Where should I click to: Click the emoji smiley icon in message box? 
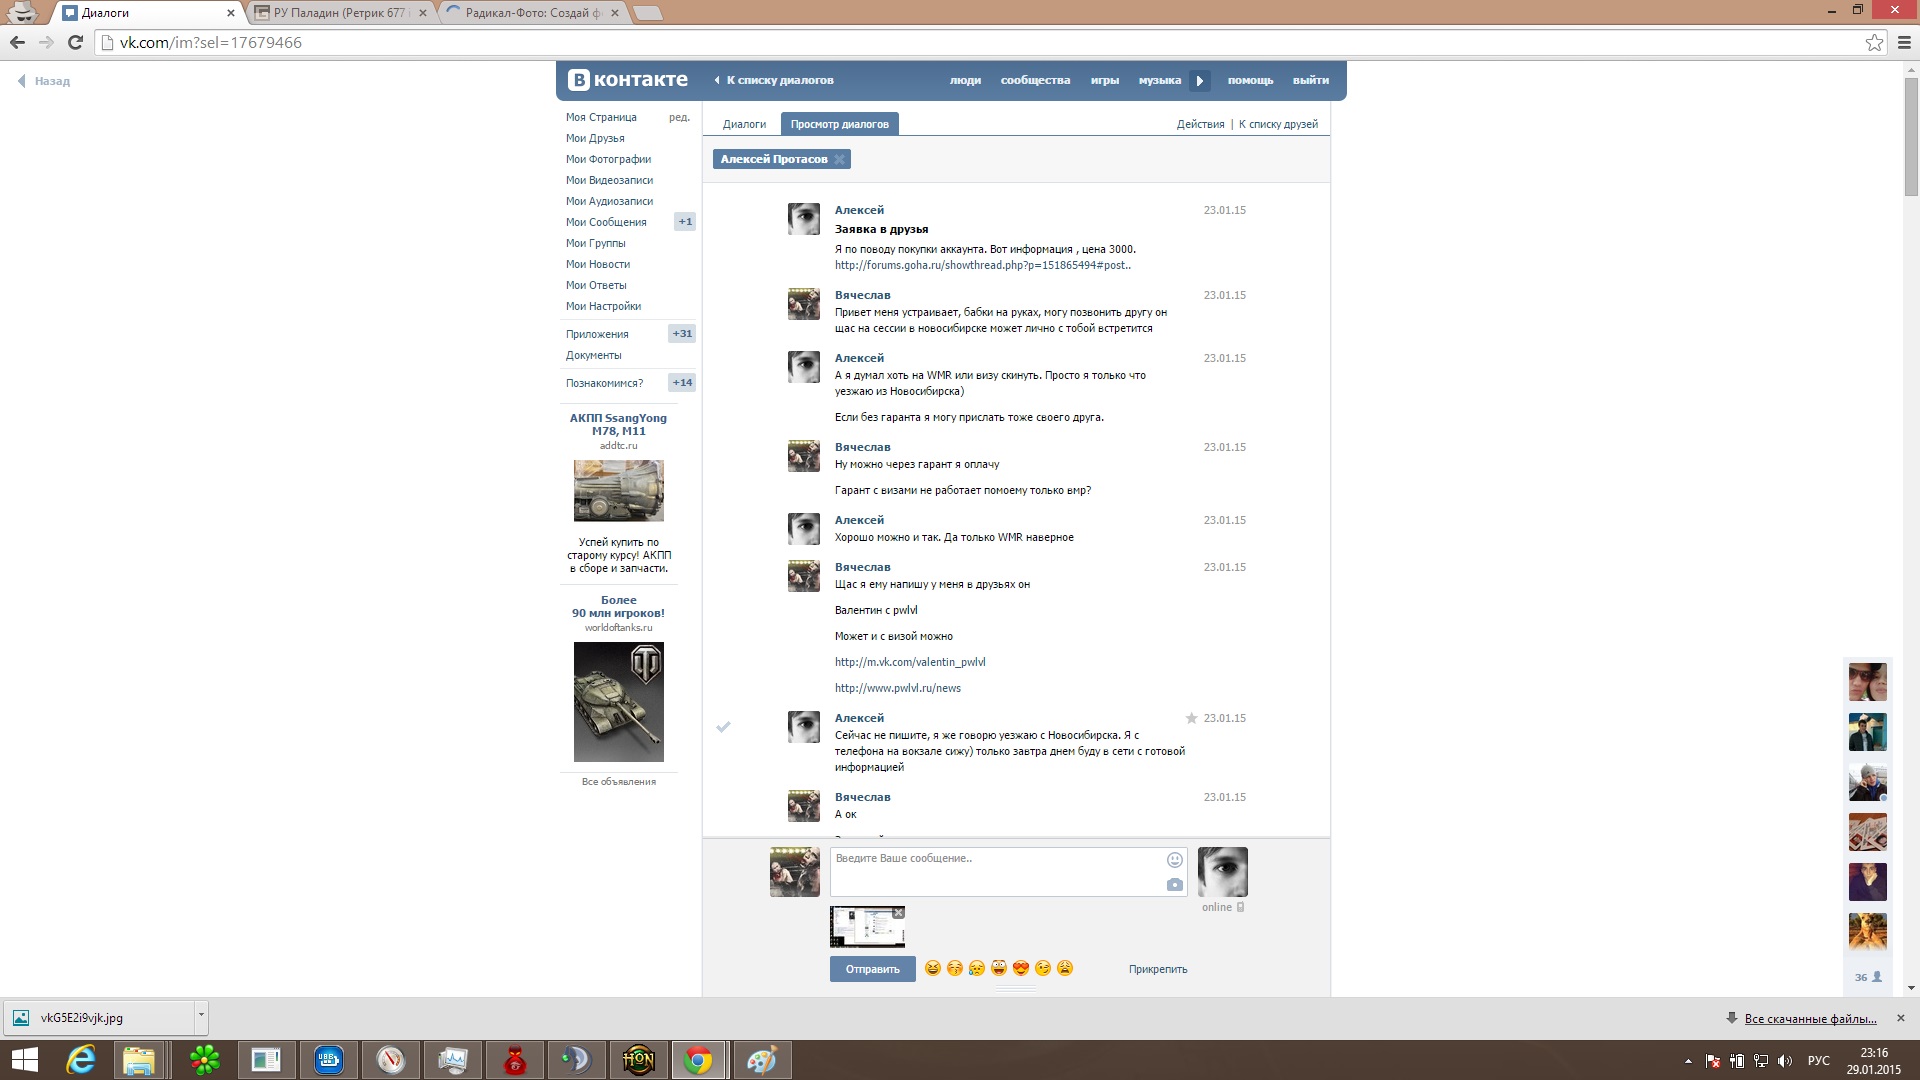[1175, 860]
